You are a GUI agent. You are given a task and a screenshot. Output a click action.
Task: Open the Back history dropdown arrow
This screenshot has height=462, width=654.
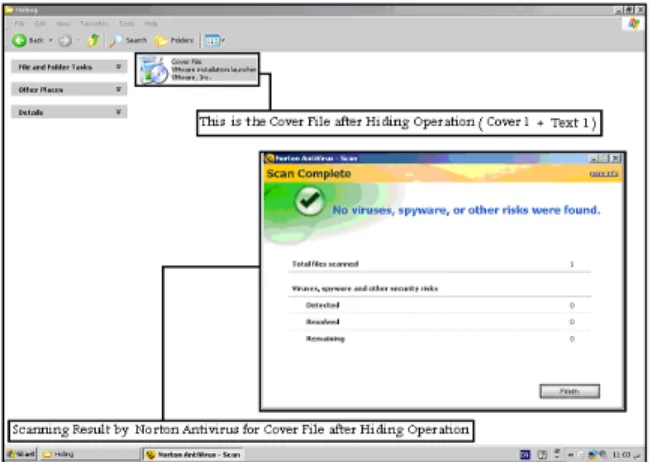pyautogui.click(x=50, y=40)
